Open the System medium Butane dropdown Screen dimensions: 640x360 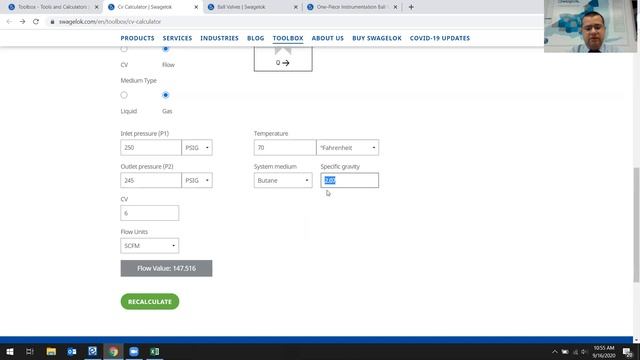(x=283, y=180)
